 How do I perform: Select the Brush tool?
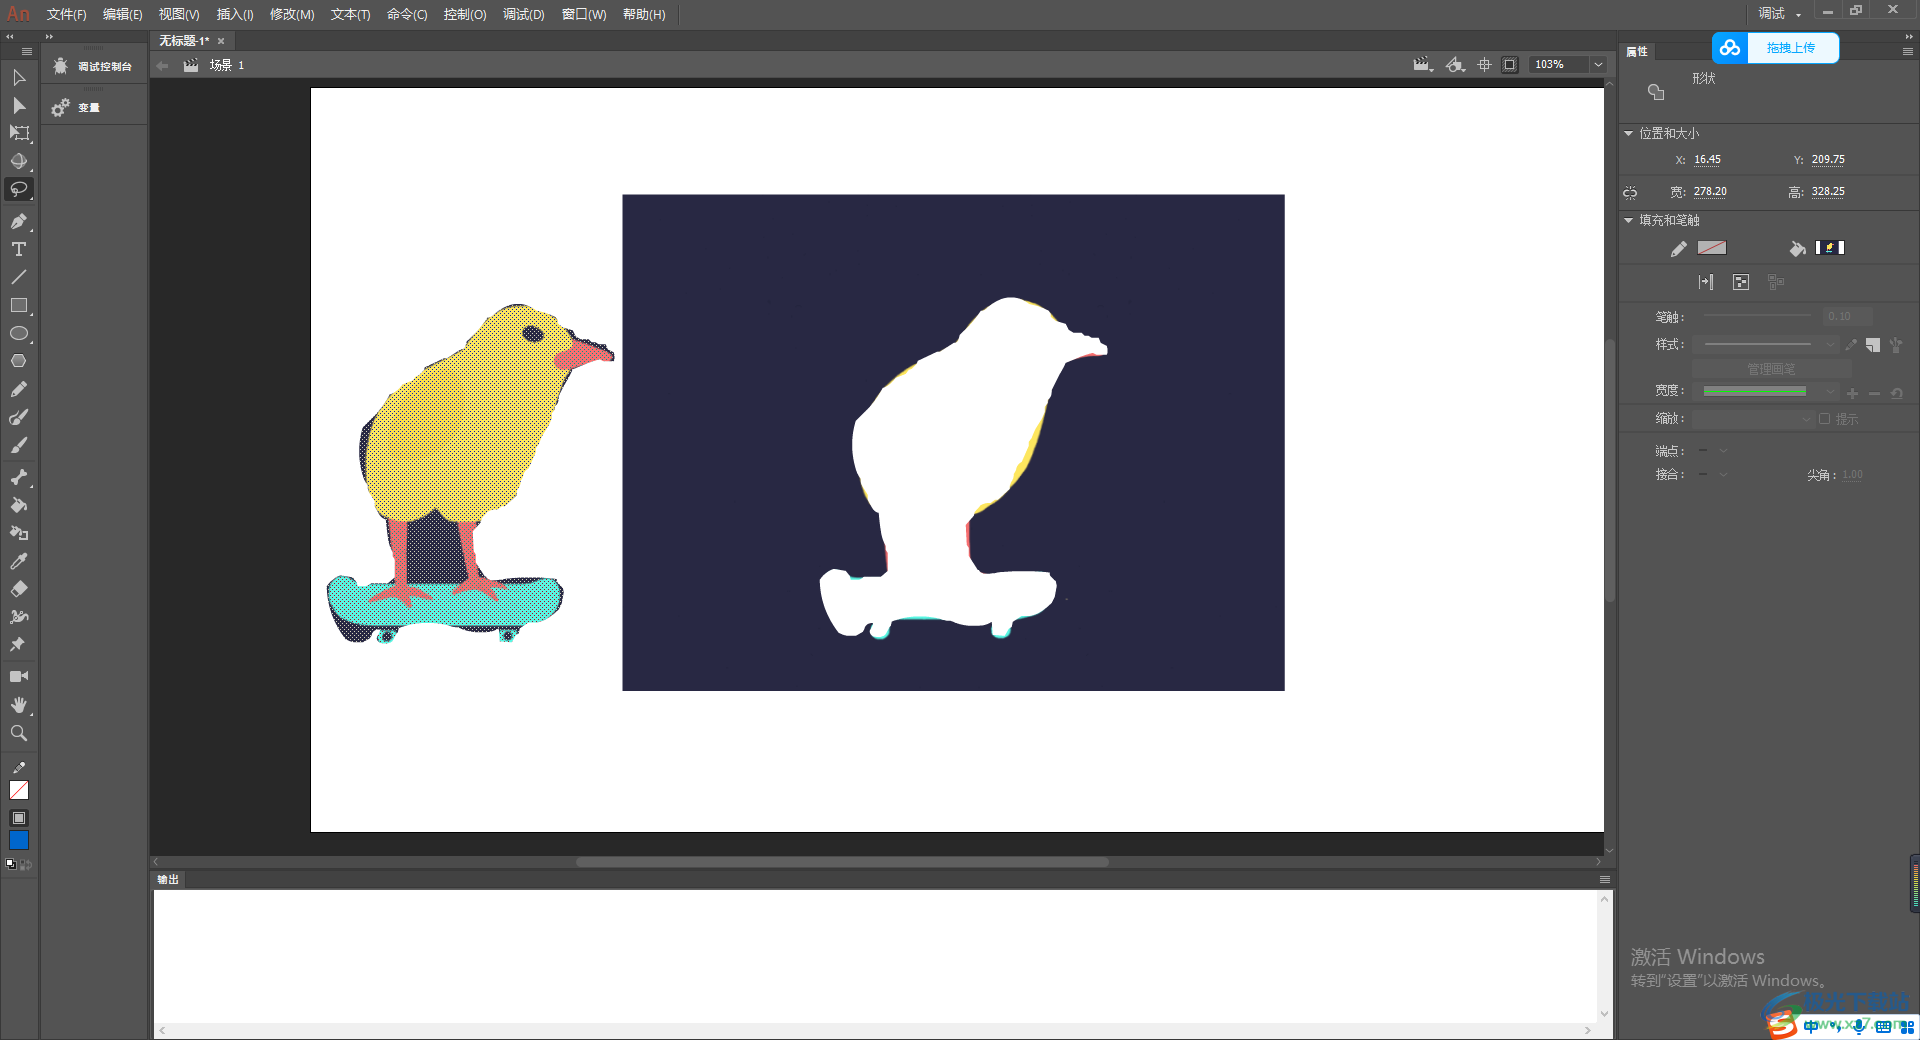coord(19,445)
